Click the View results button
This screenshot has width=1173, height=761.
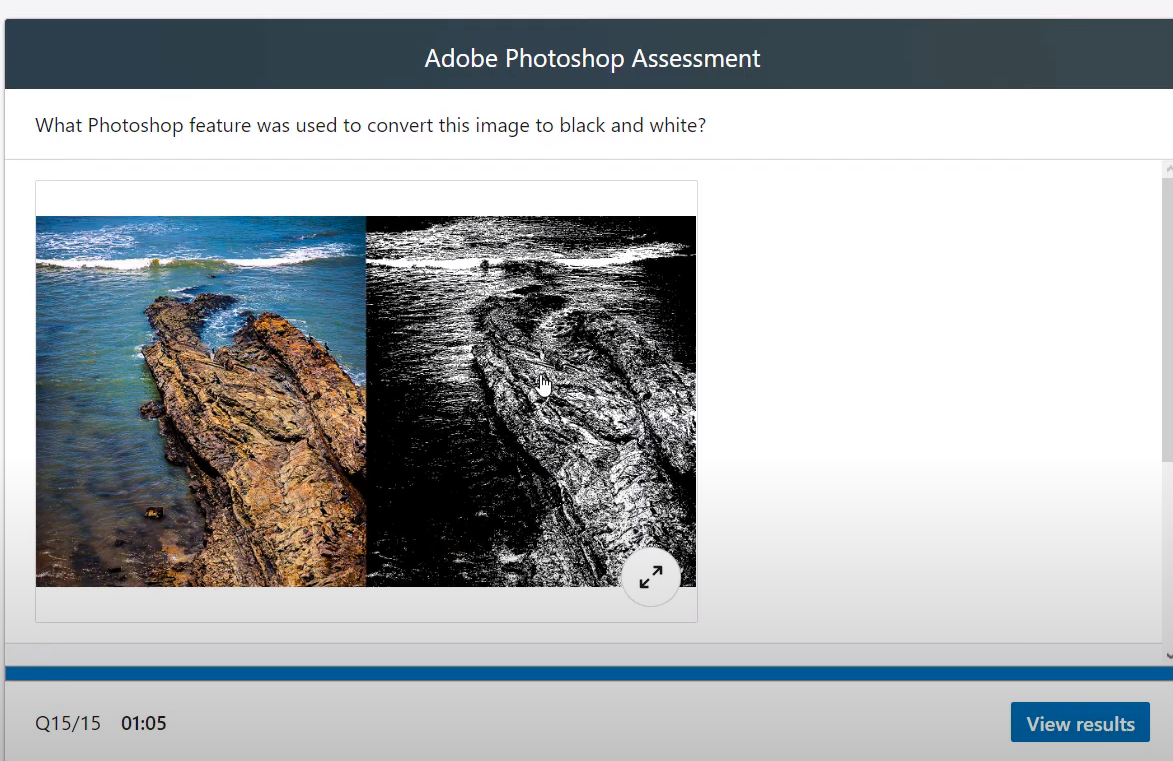(x=1080, y=722)
